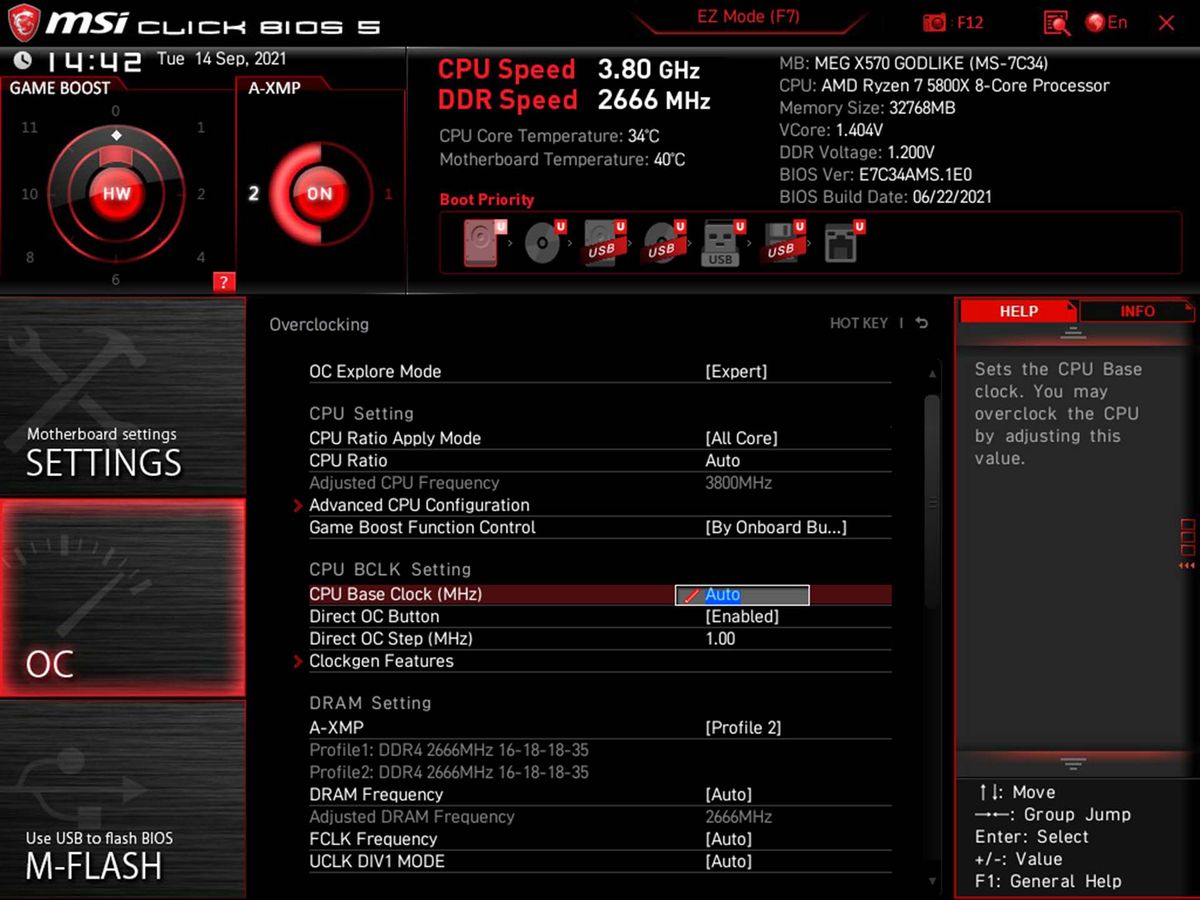
Task: Click the screenshot camera icon near F12
Action: point(934,22)
